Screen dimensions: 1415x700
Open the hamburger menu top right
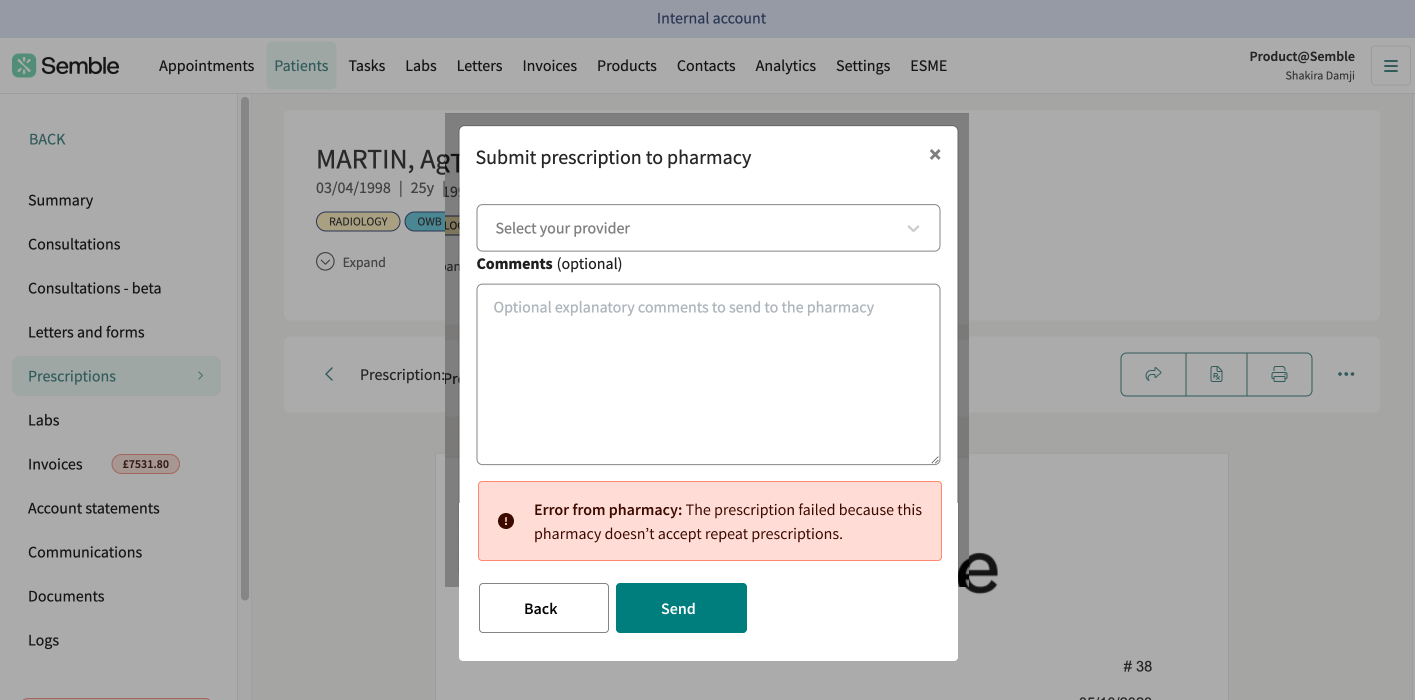pyautogui.click(x=1390, y=66)
